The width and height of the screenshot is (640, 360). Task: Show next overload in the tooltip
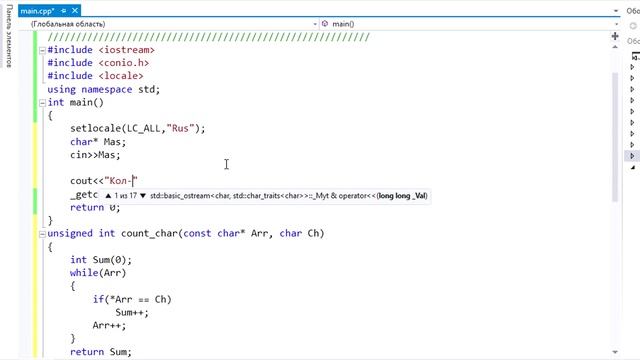143,196
